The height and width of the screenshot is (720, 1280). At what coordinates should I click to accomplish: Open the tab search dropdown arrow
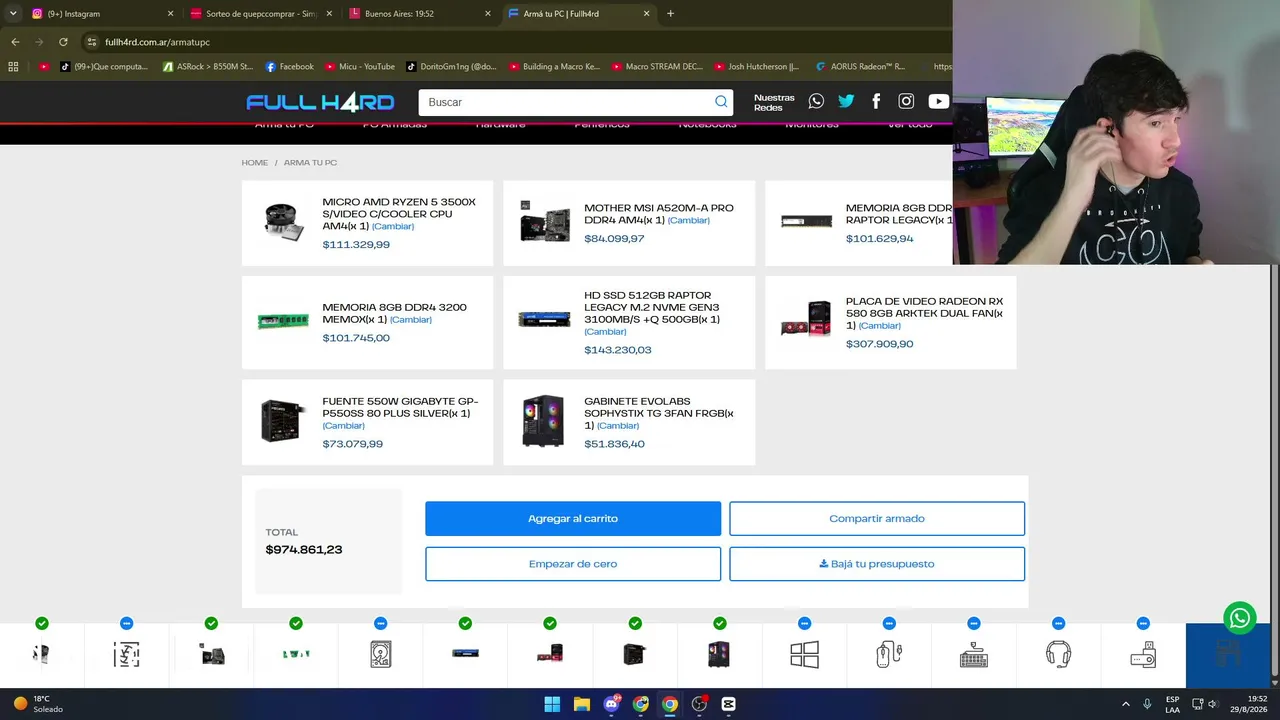(x=13, y=14)
